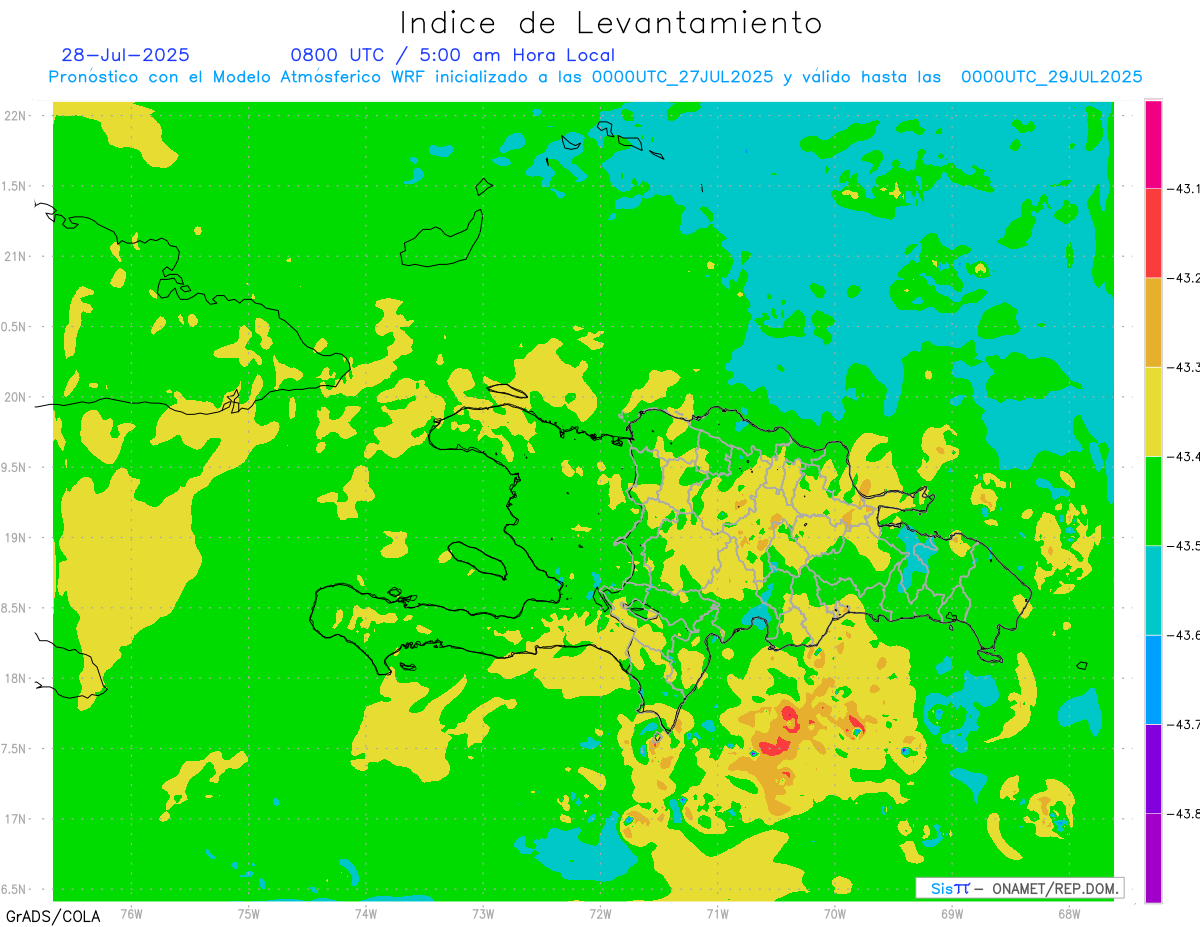Click the '73W' longitude label
This screenshot has width=1200, height=927.
[x=483, y=913]
